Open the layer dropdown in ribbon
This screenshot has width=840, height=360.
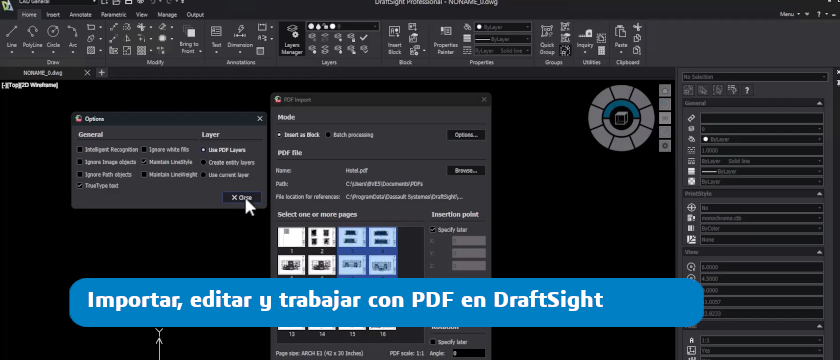coord(343,26)
